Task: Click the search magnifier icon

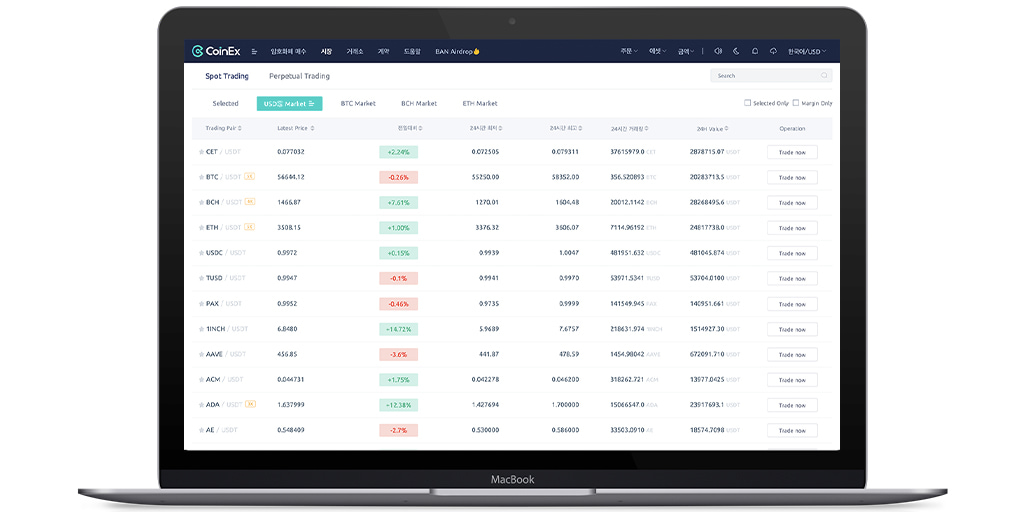Action: pyautogui.click(x=824, y=76)
